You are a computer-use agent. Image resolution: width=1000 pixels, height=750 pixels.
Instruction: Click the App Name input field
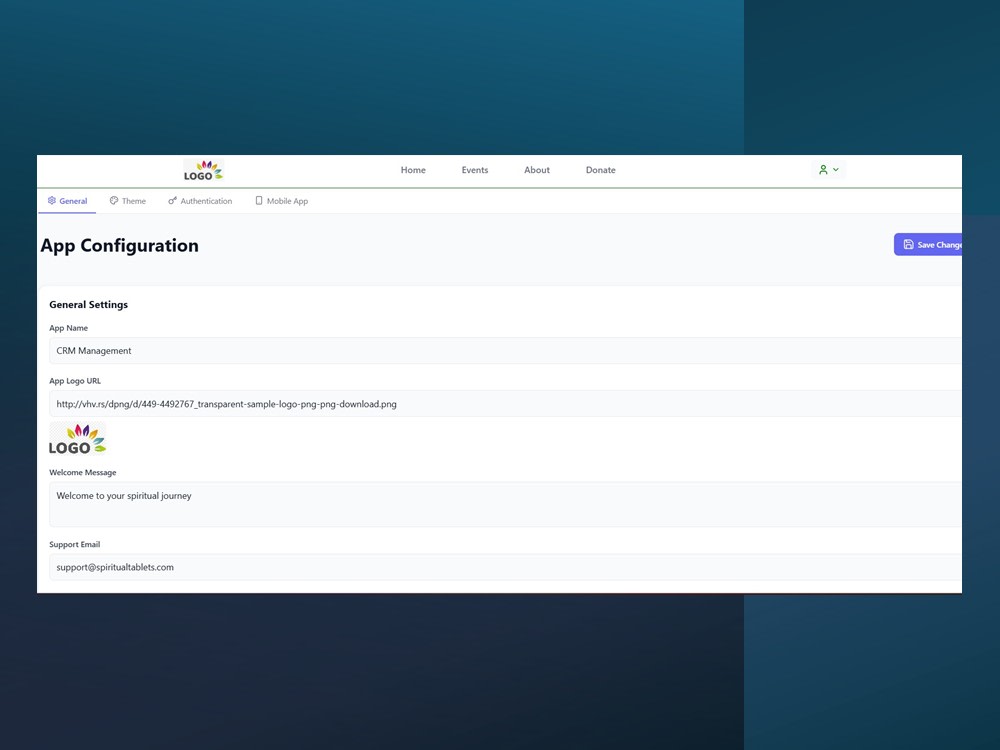505,351
